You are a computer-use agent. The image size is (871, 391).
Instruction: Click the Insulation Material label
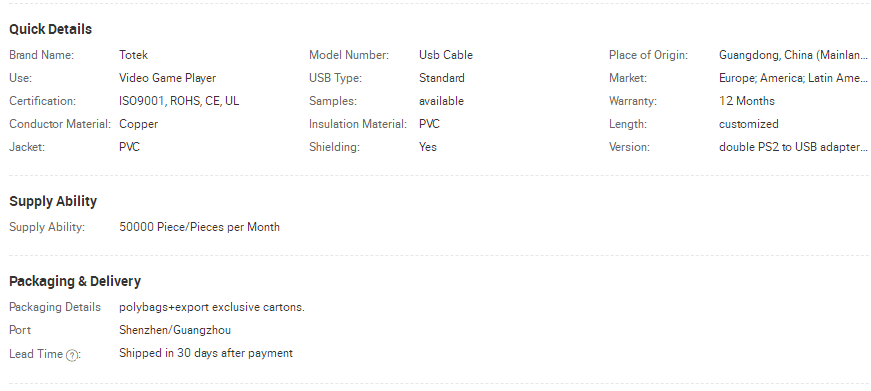coord(358,124)
